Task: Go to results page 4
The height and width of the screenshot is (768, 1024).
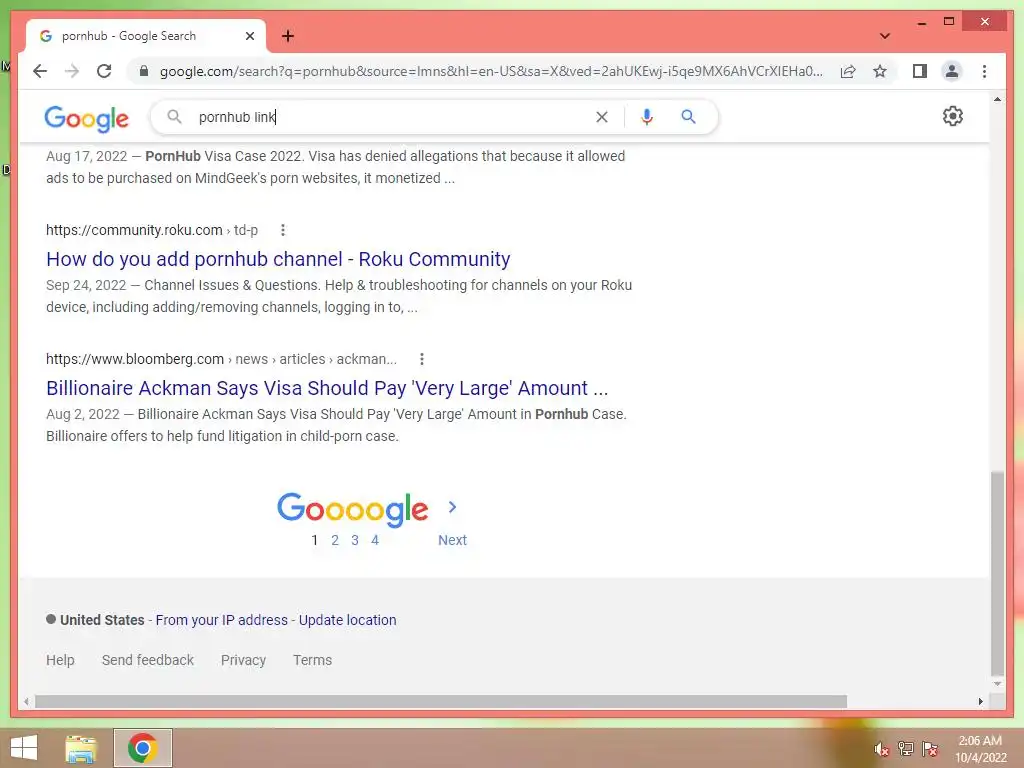Action: [x=375, y=540]
